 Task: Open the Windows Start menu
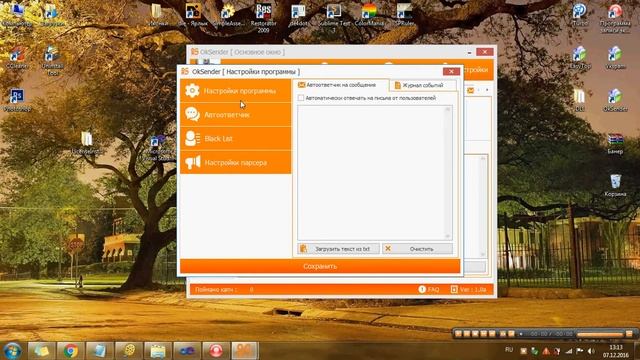tap(12, 351)
